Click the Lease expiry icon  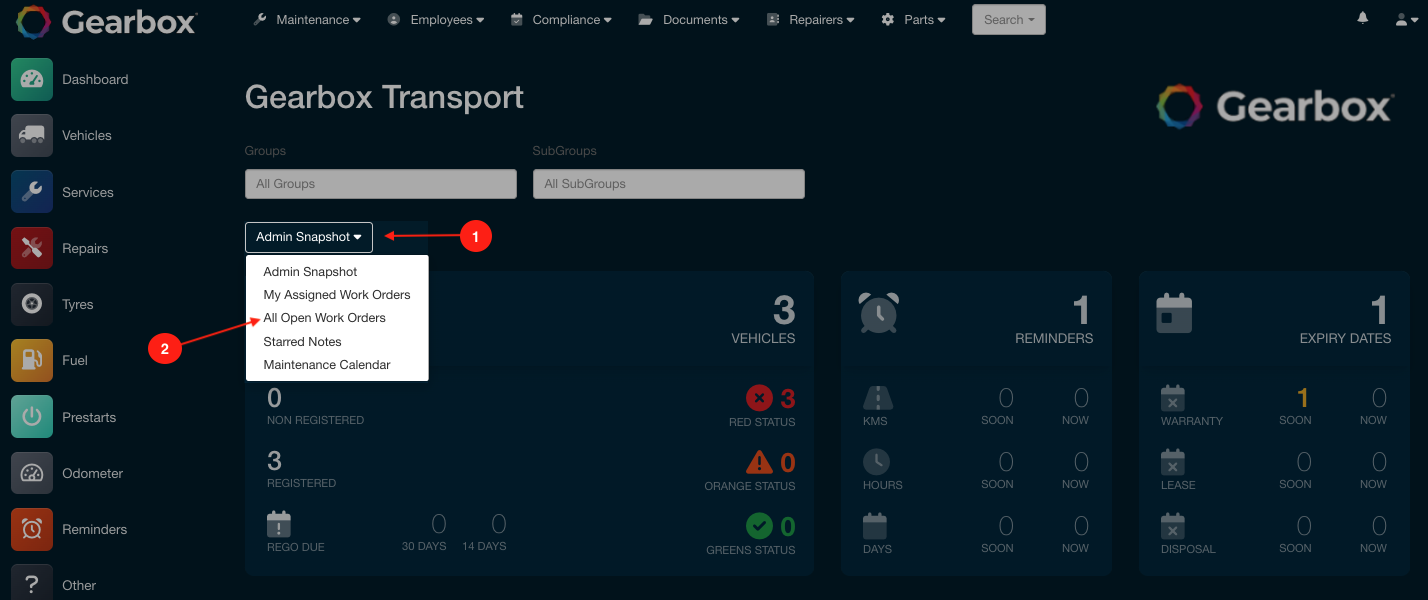click(x=1173, y=461)
